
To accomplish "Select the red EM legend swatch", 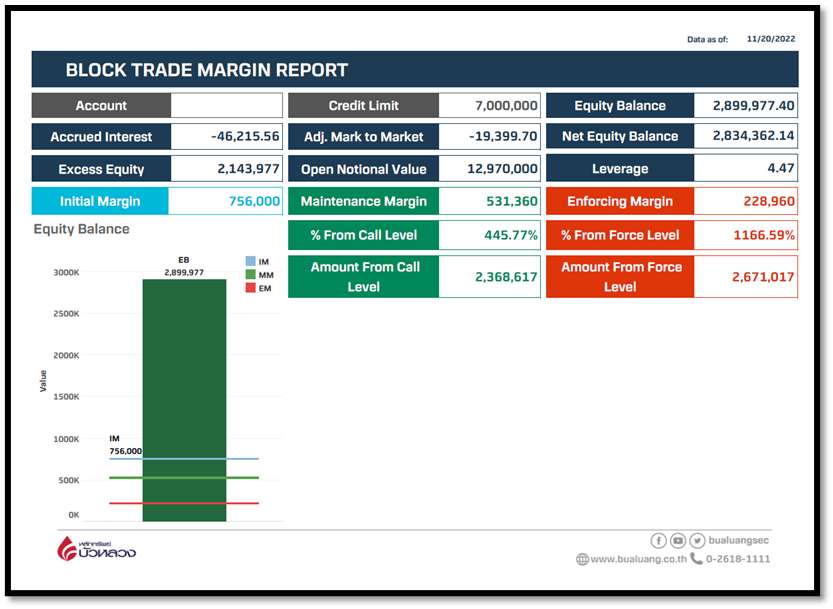I will [x=251, y=288].
